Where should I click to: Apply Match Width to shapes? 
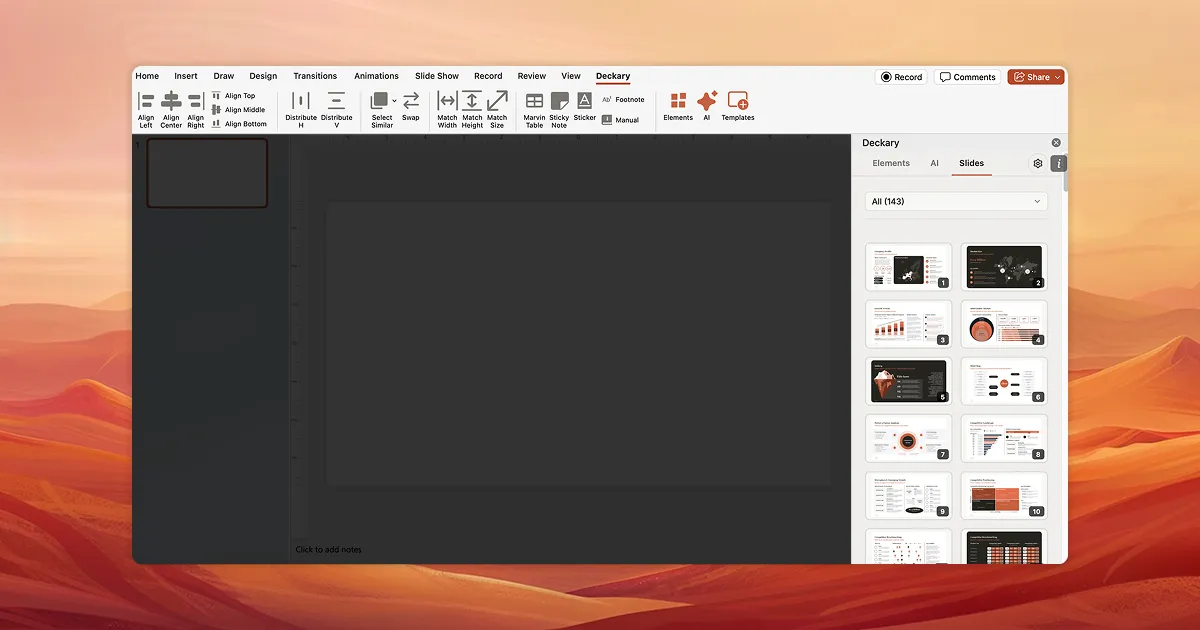(x=447, y=102)
